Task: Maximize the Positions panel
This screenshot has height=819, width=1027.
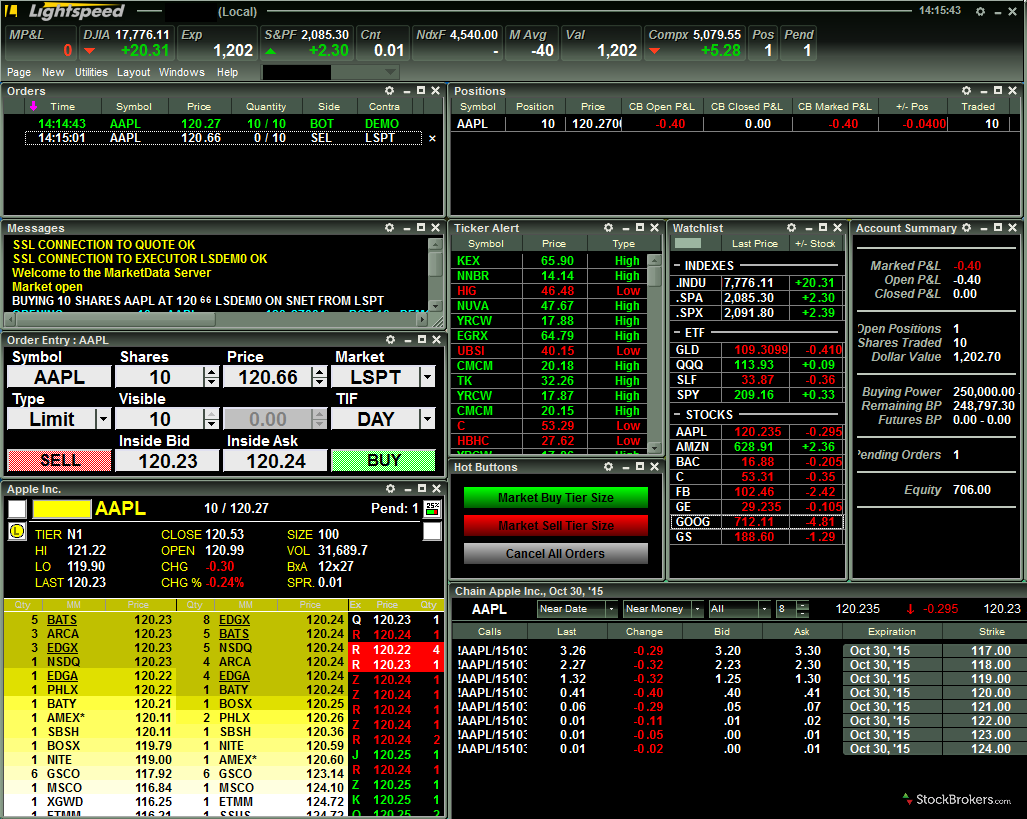Action: pos(998,90)
